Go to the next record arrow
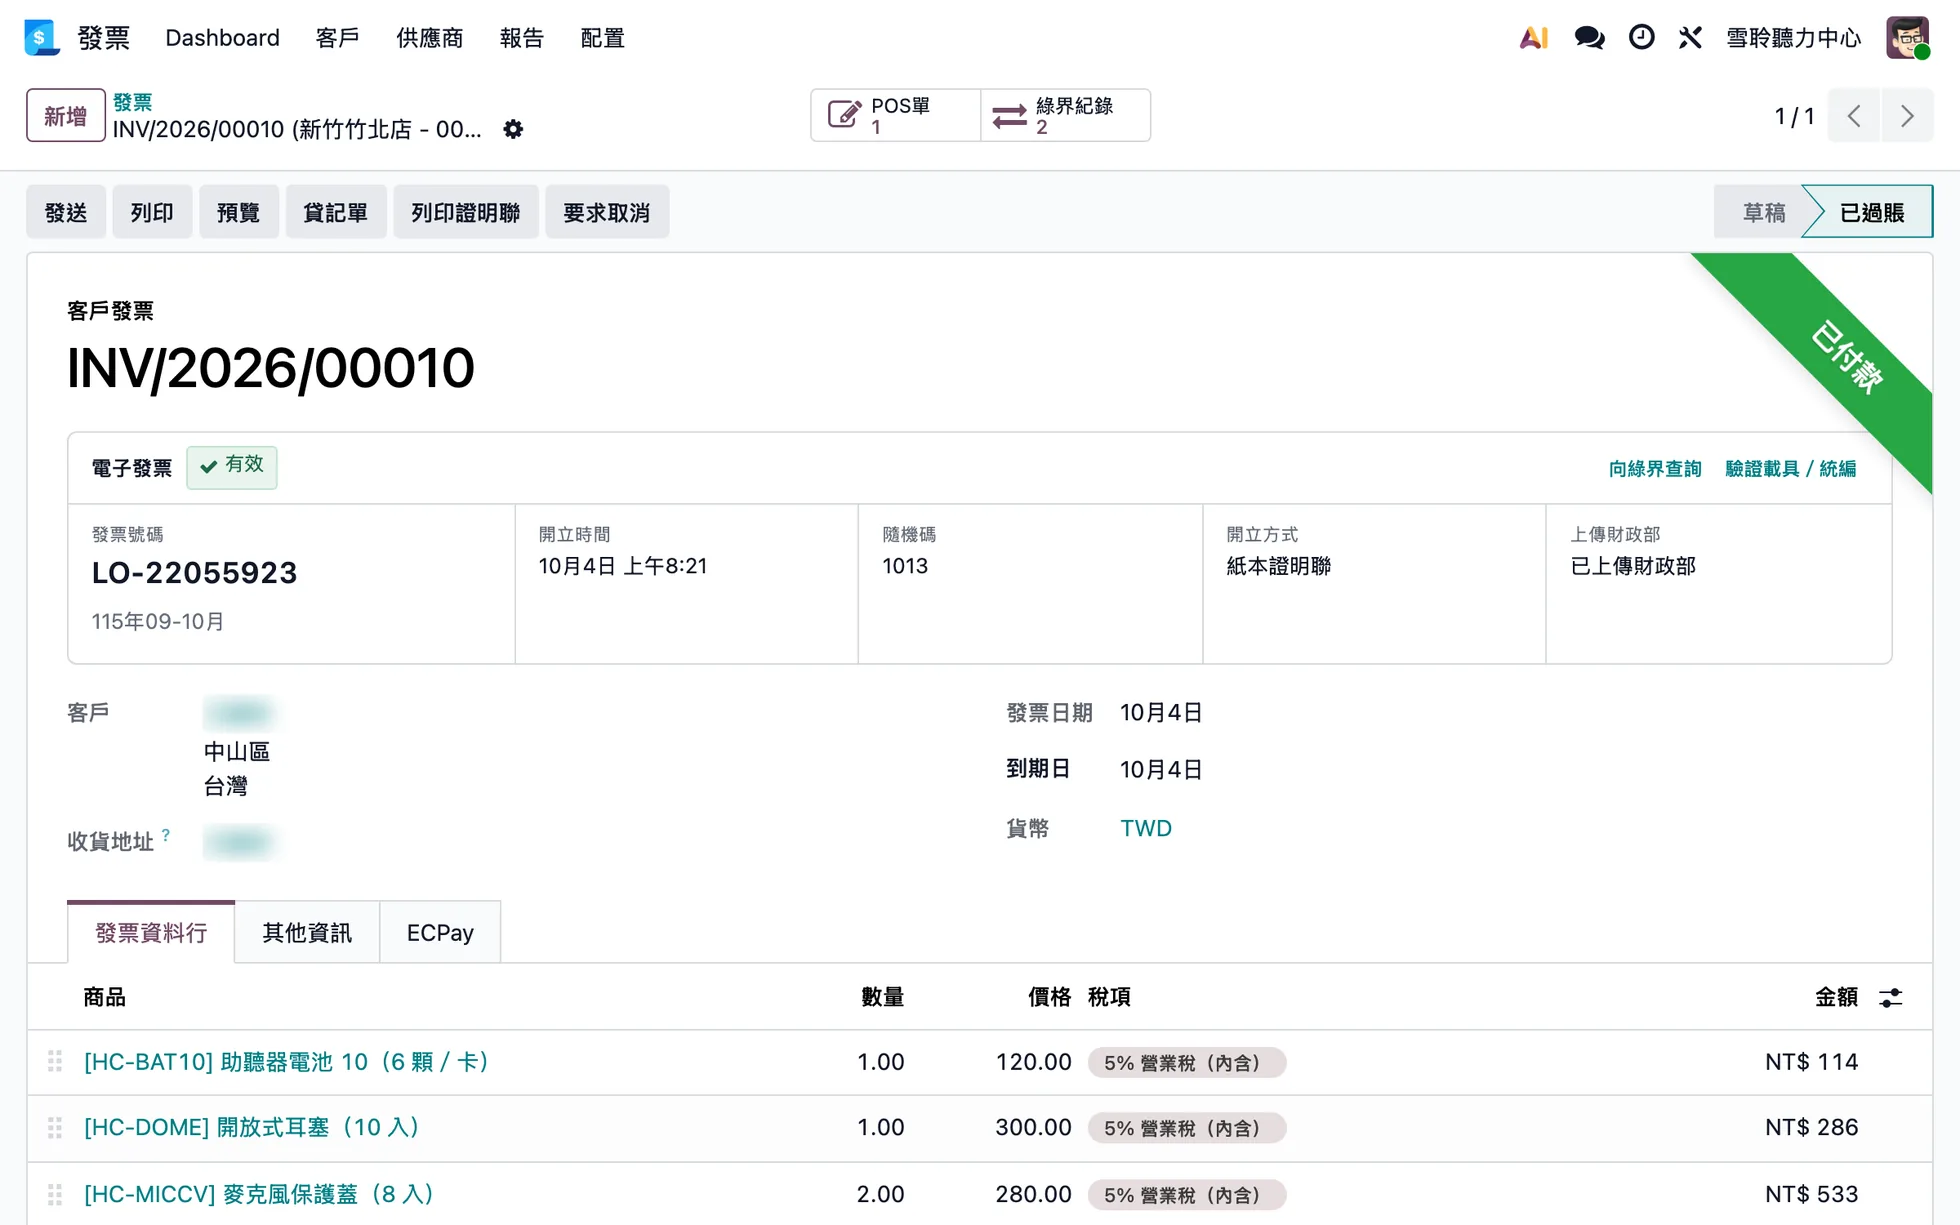 pyautogui.click(x=1907, y=116)
